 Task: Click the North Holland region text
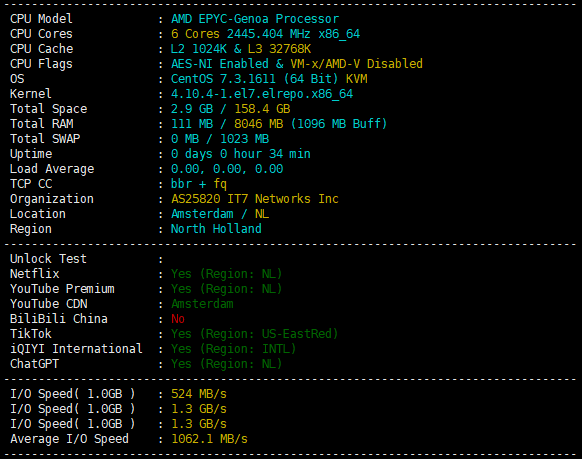tap(216, 229)
